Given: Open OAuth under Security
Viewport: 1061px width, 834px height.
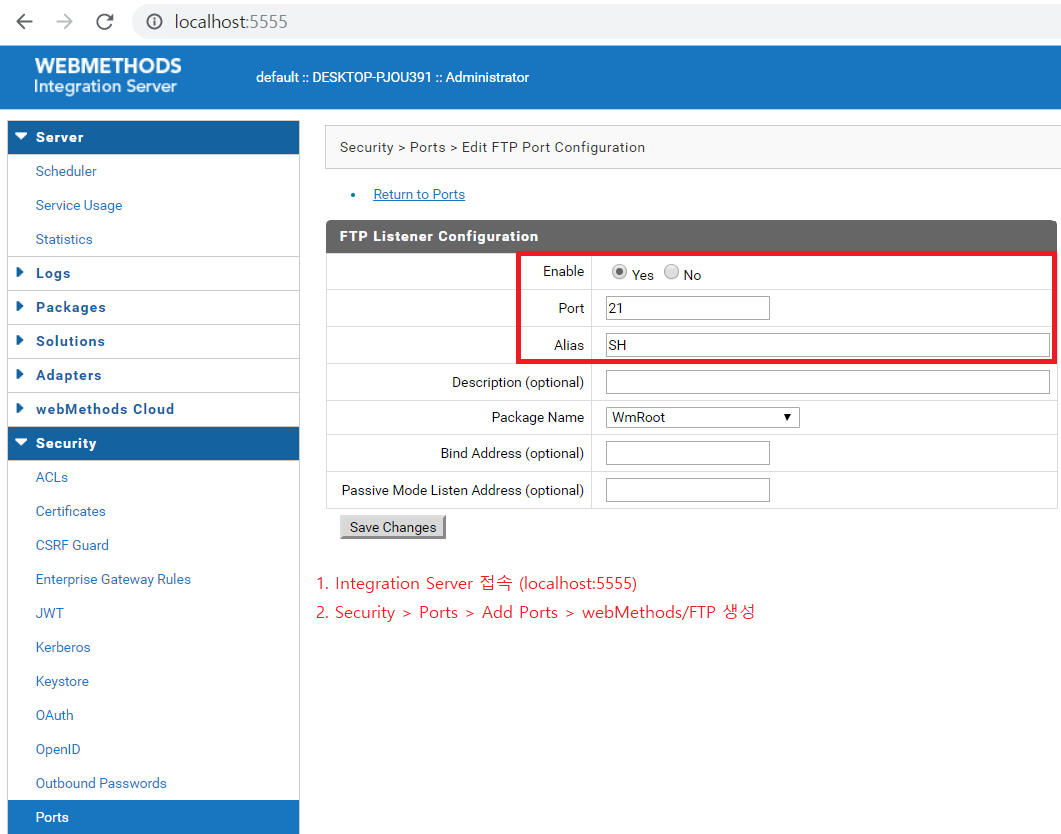Looking at the screenshot, I should 54,716.
